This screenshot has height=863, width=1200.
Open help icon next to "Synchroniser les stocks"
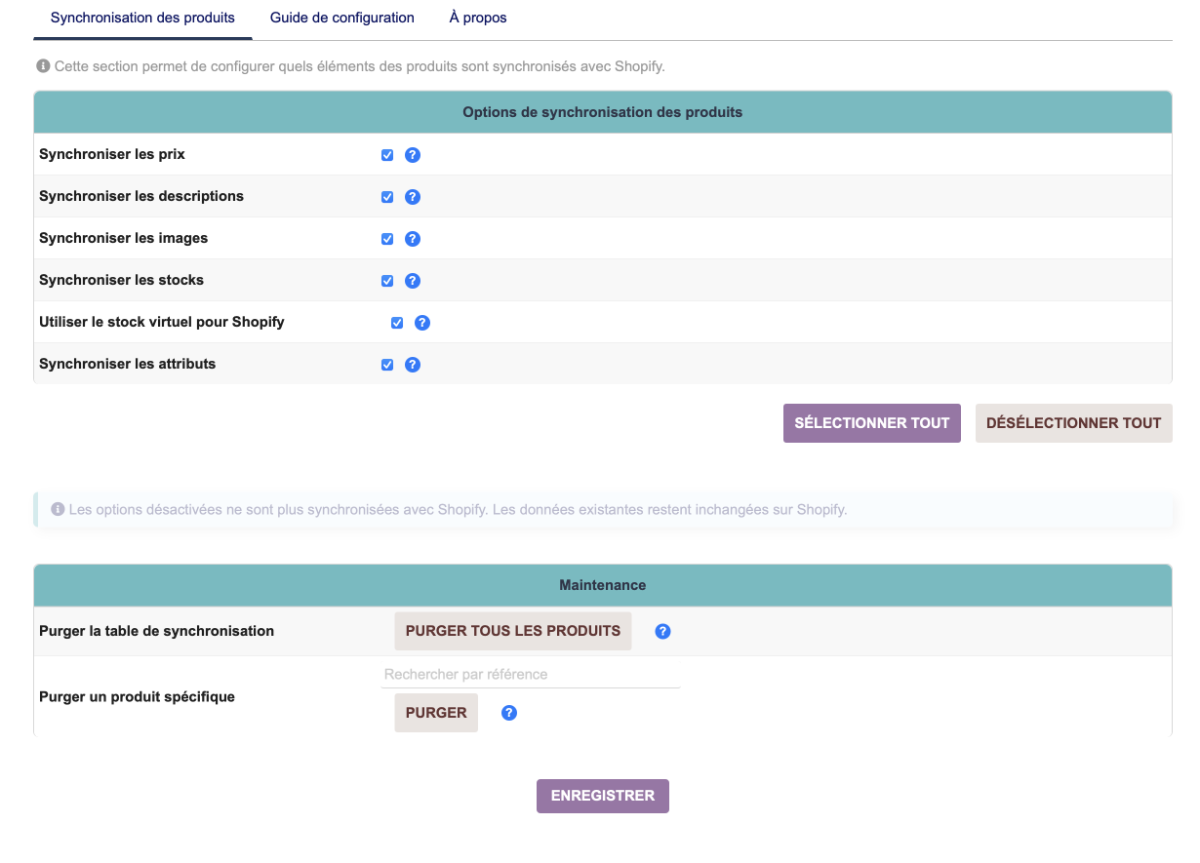click(413, 281)
